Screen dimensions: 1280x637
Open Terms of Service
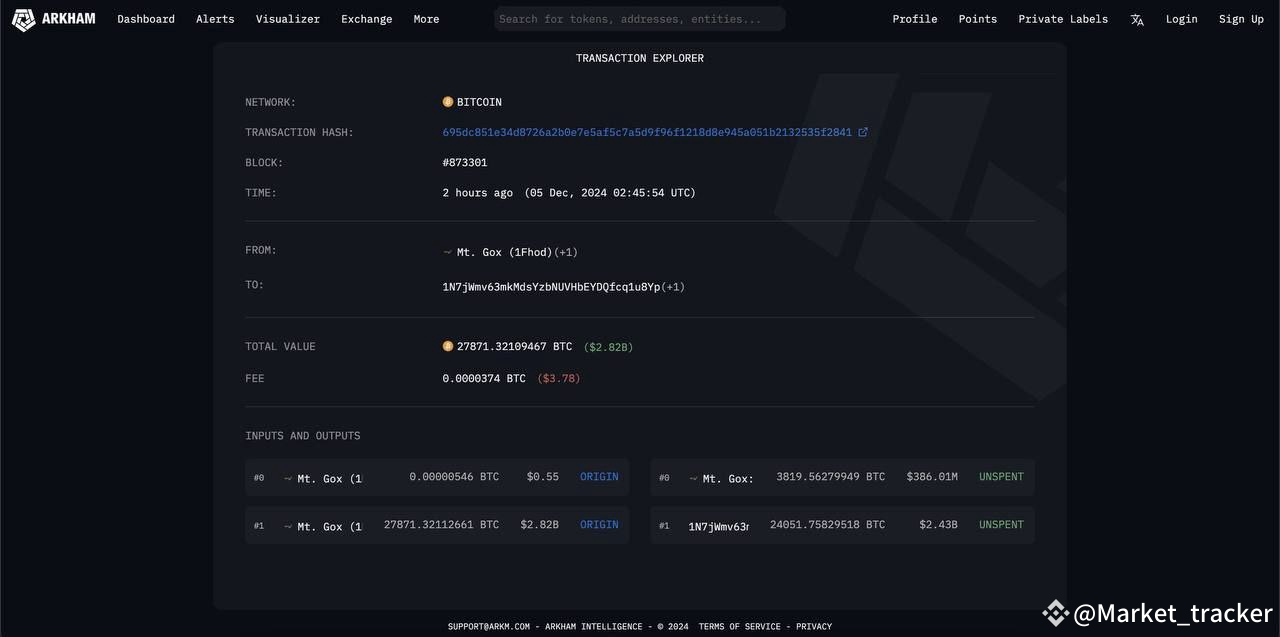pos(739,627)
